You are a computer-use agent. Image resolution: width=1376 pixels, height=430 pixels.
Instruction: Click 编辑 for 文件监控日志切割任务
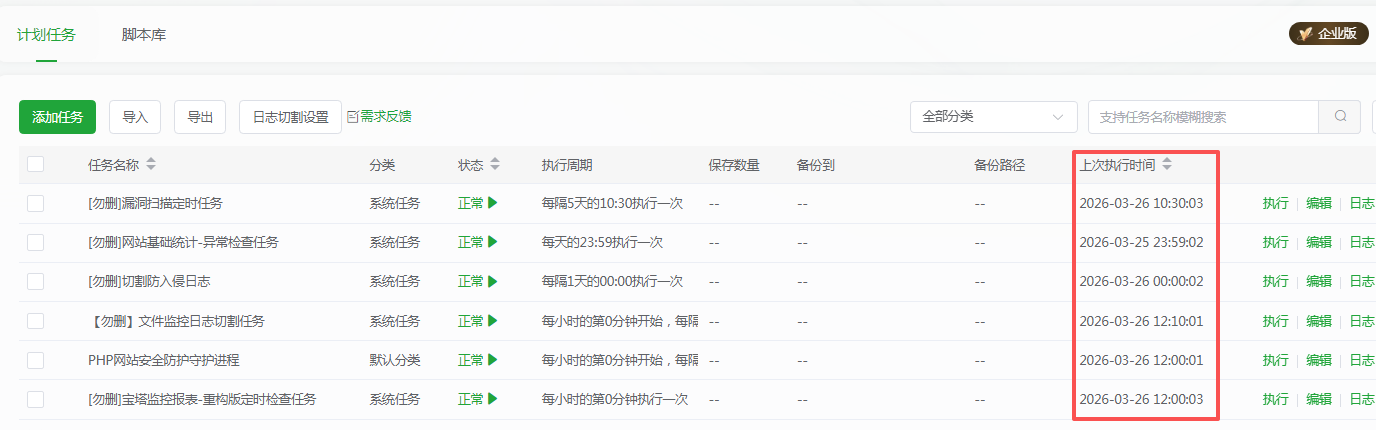tap(1319, 321)
